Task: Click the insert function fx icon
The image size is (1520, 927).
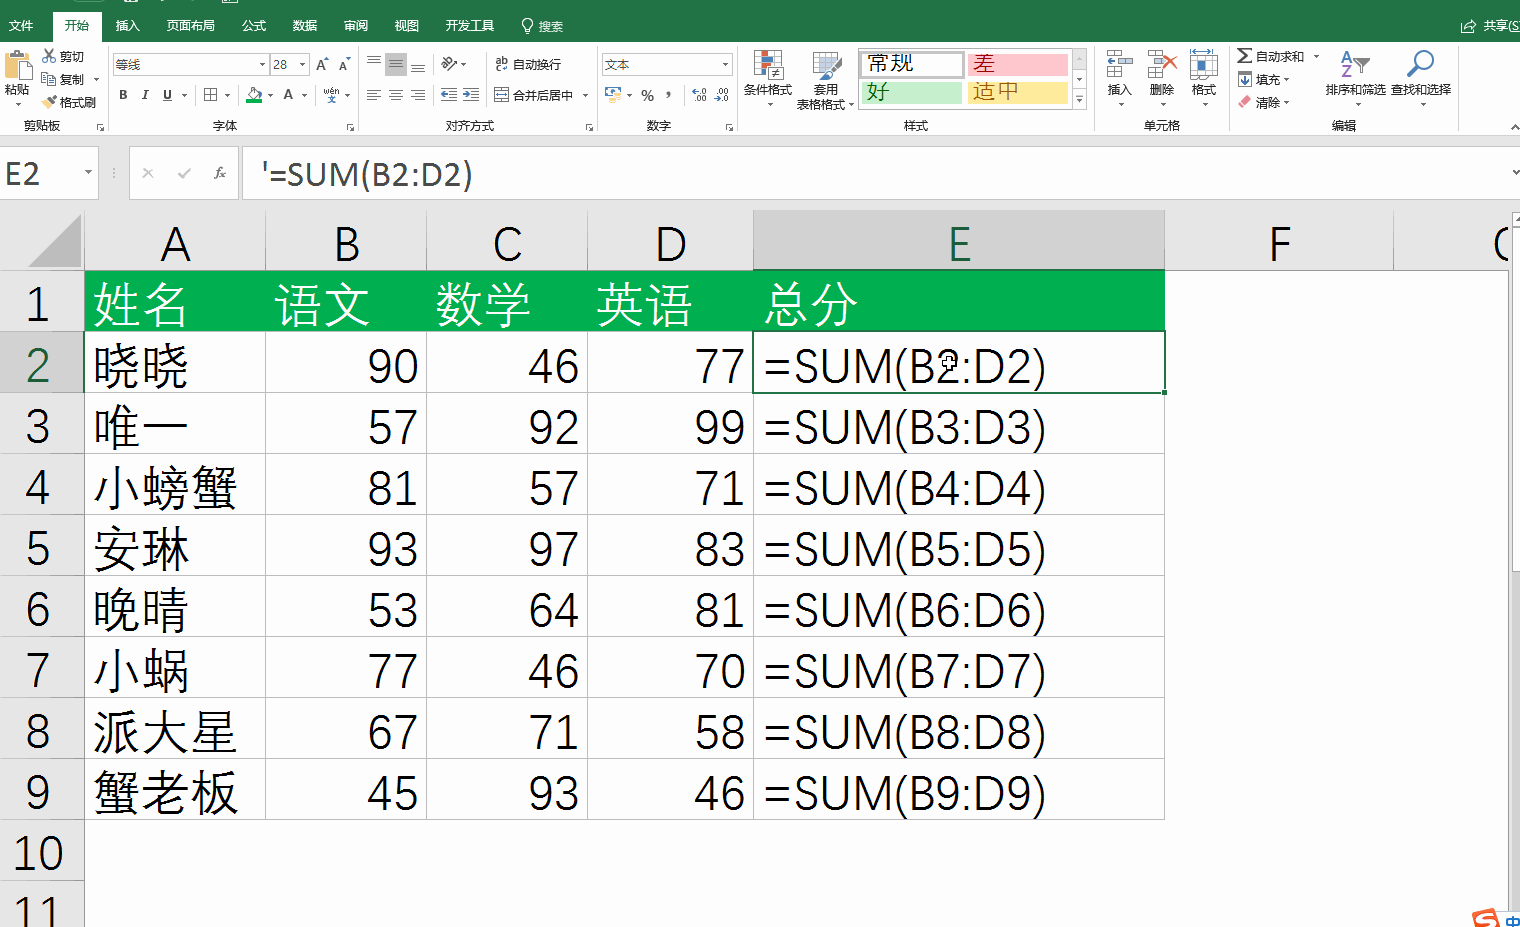Action: (x=220, y=173)
